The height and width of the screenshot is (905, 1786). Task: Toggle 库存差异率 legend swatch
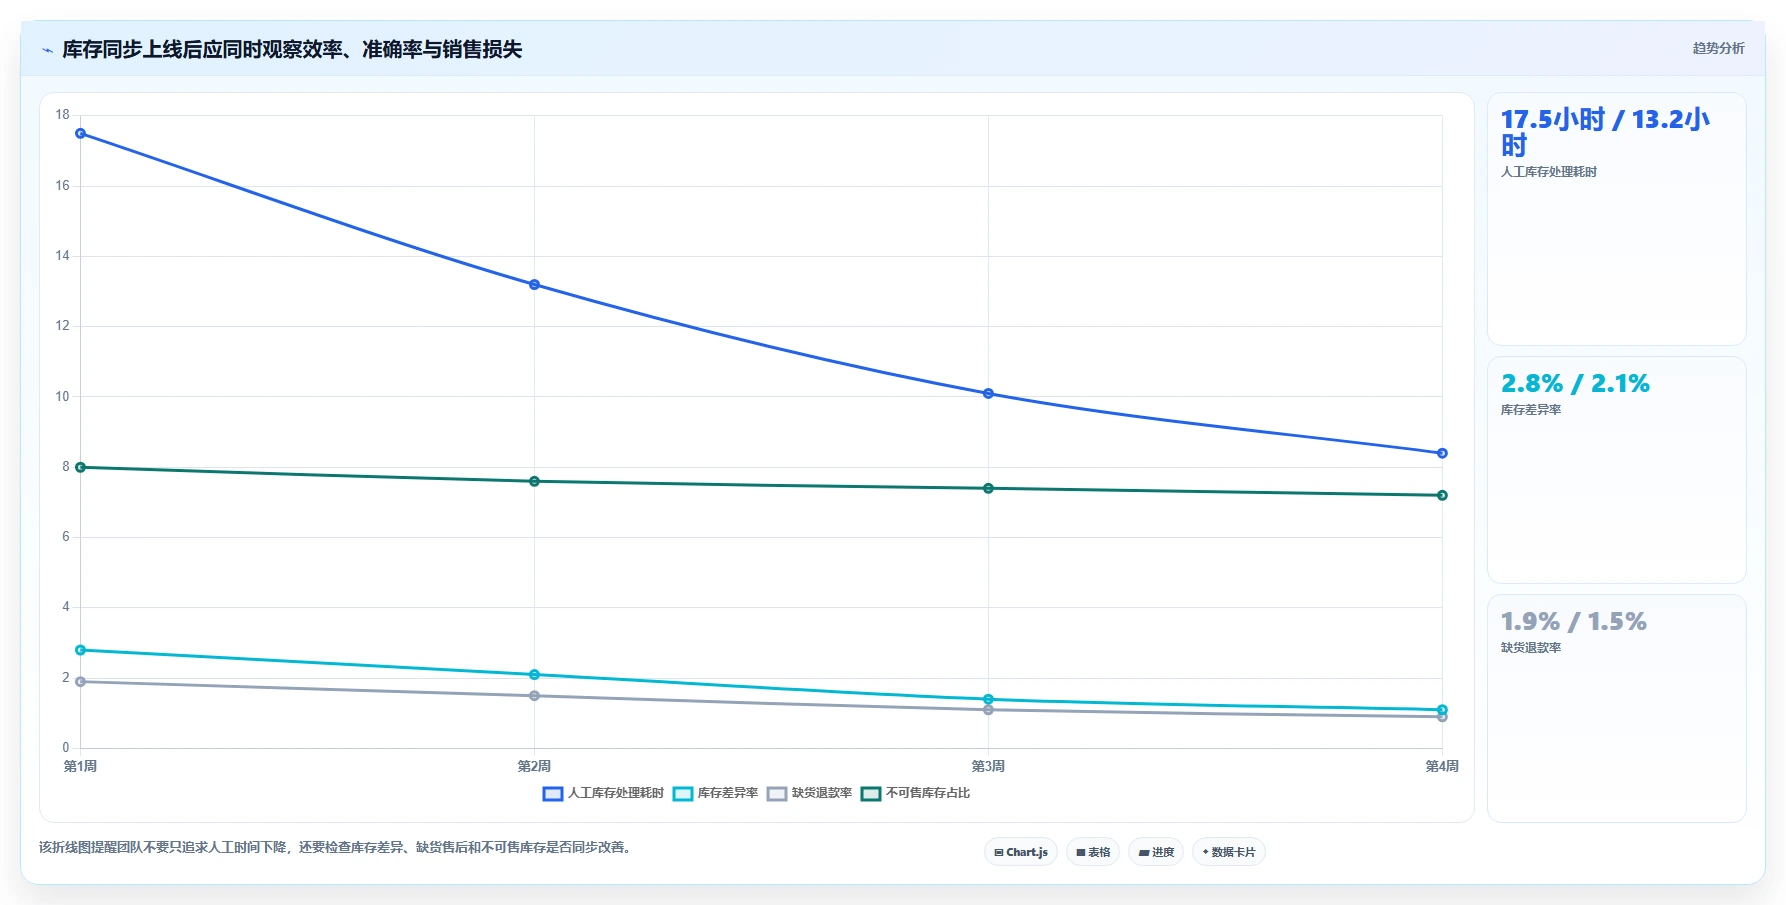pos(683,793)
